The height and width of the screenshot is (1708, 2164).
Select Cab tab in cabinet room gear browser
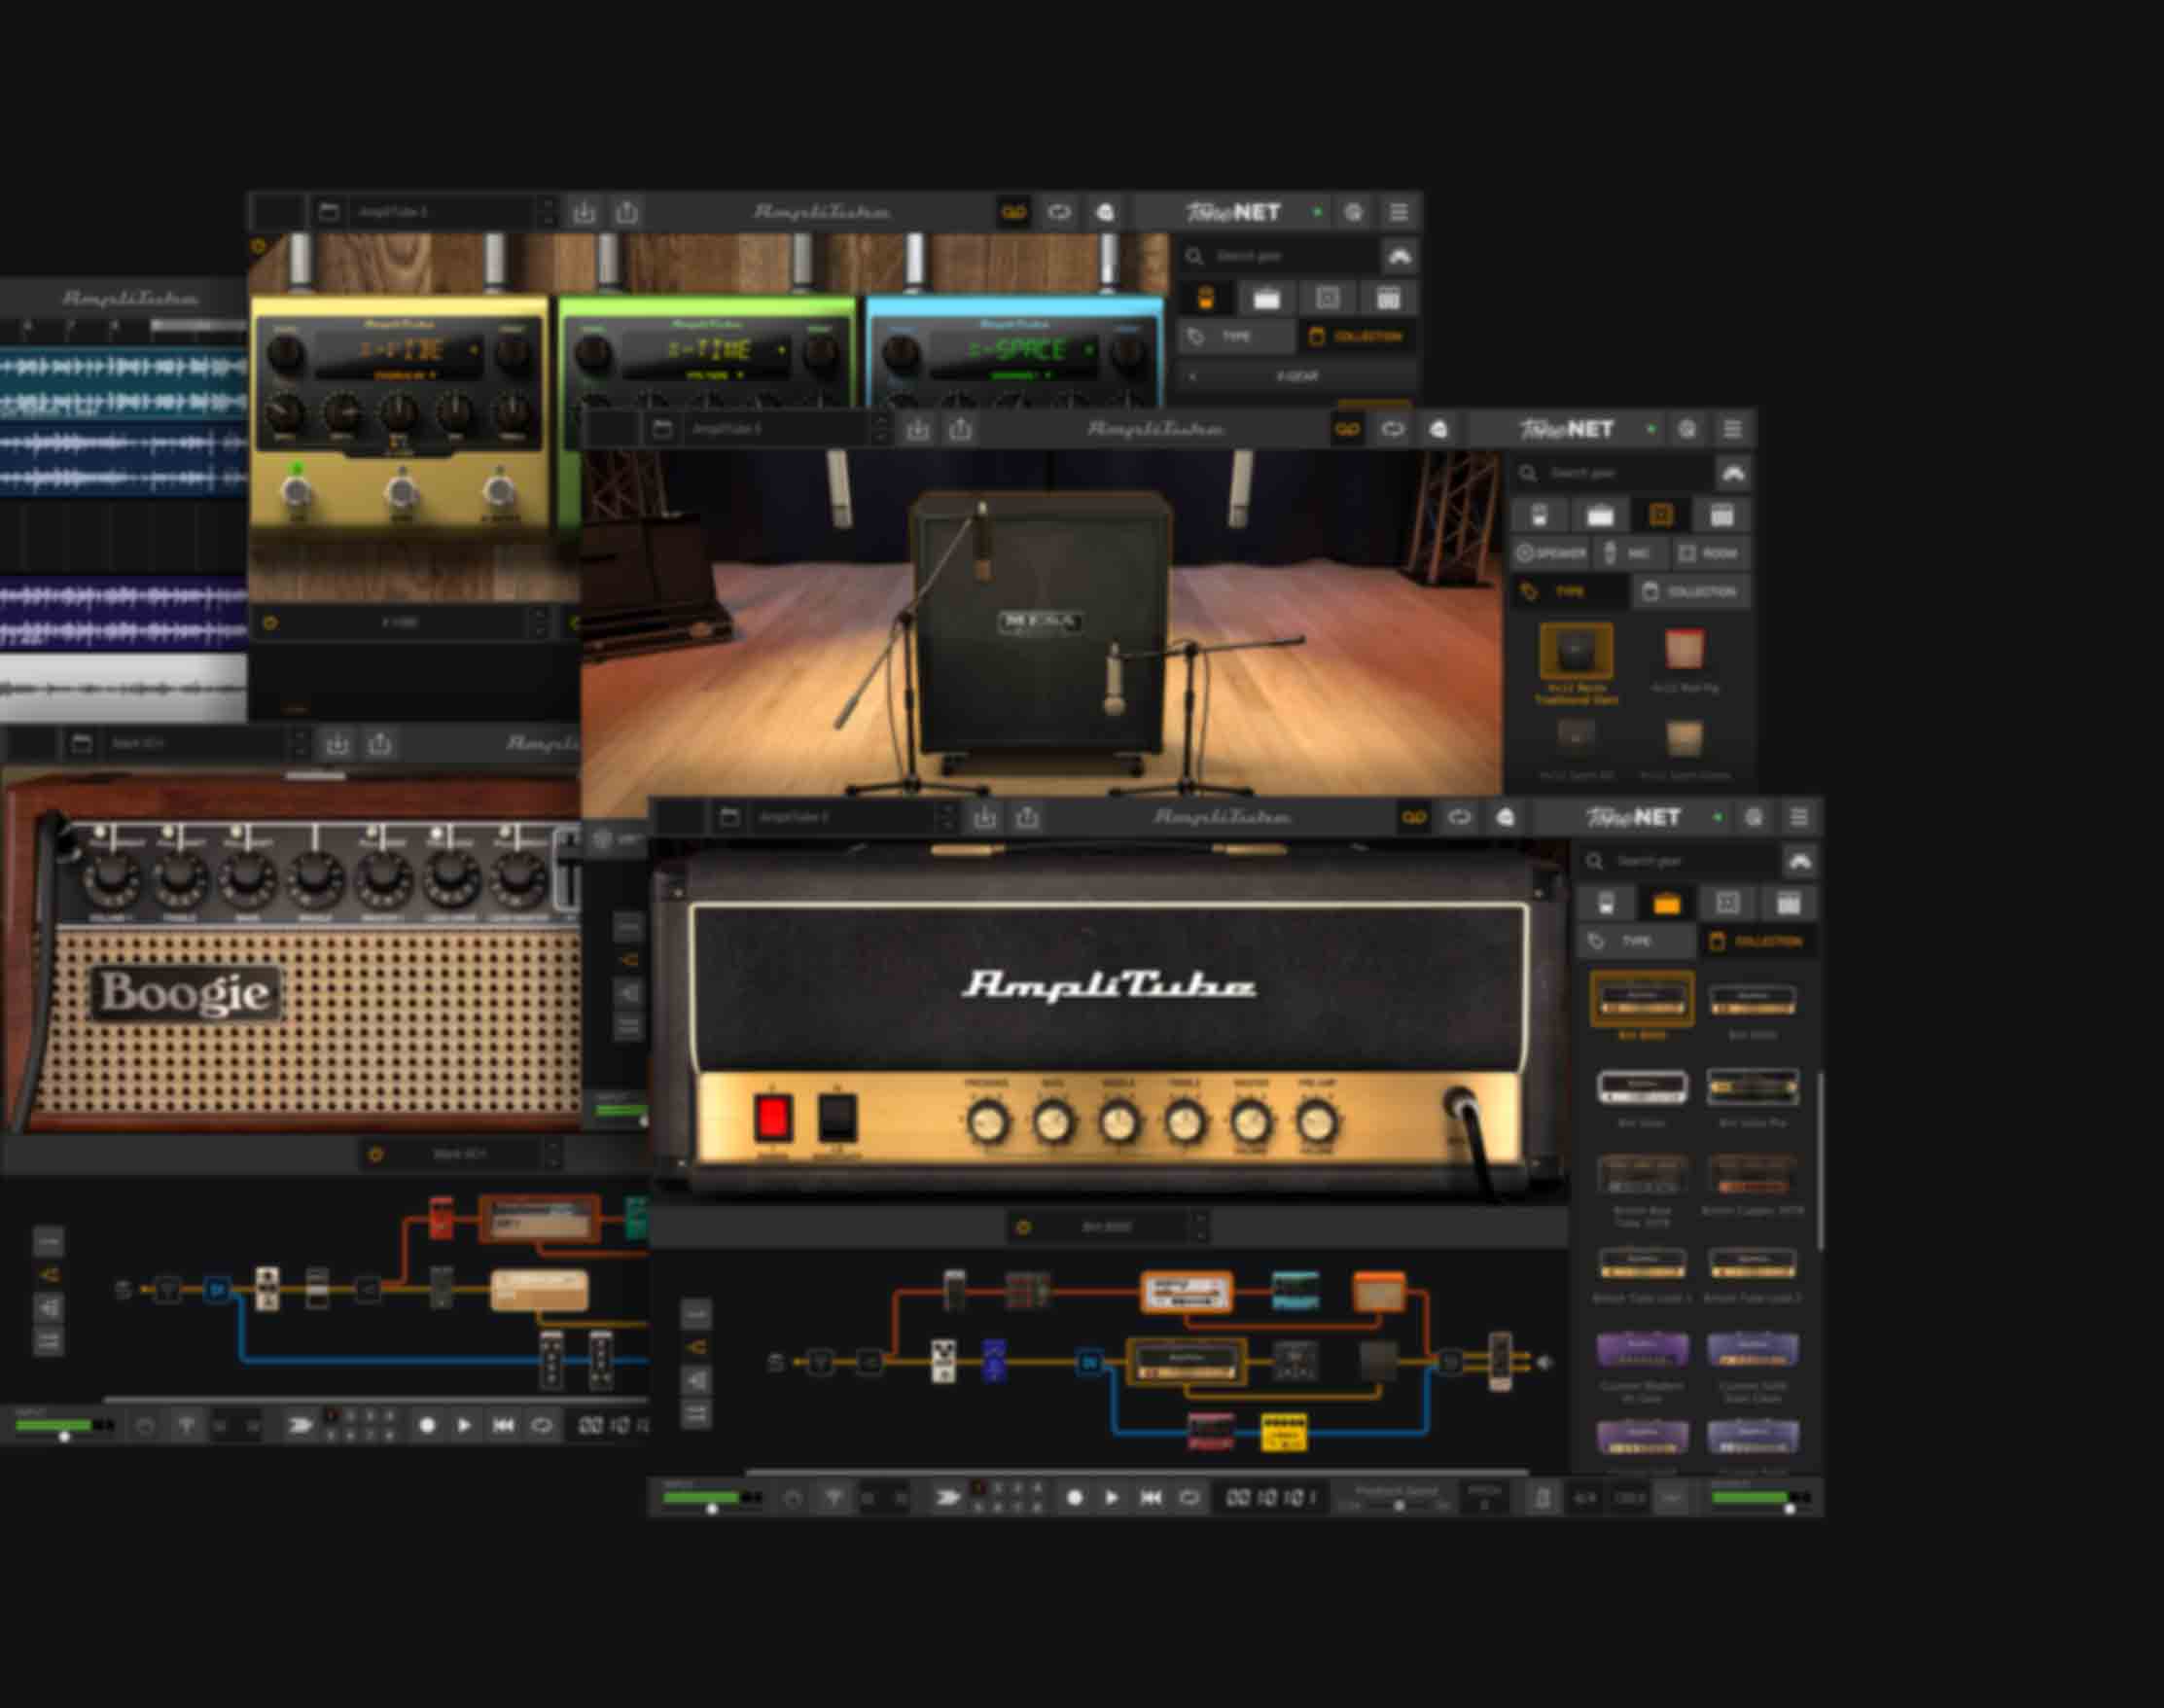click(x=1661, y=516)
